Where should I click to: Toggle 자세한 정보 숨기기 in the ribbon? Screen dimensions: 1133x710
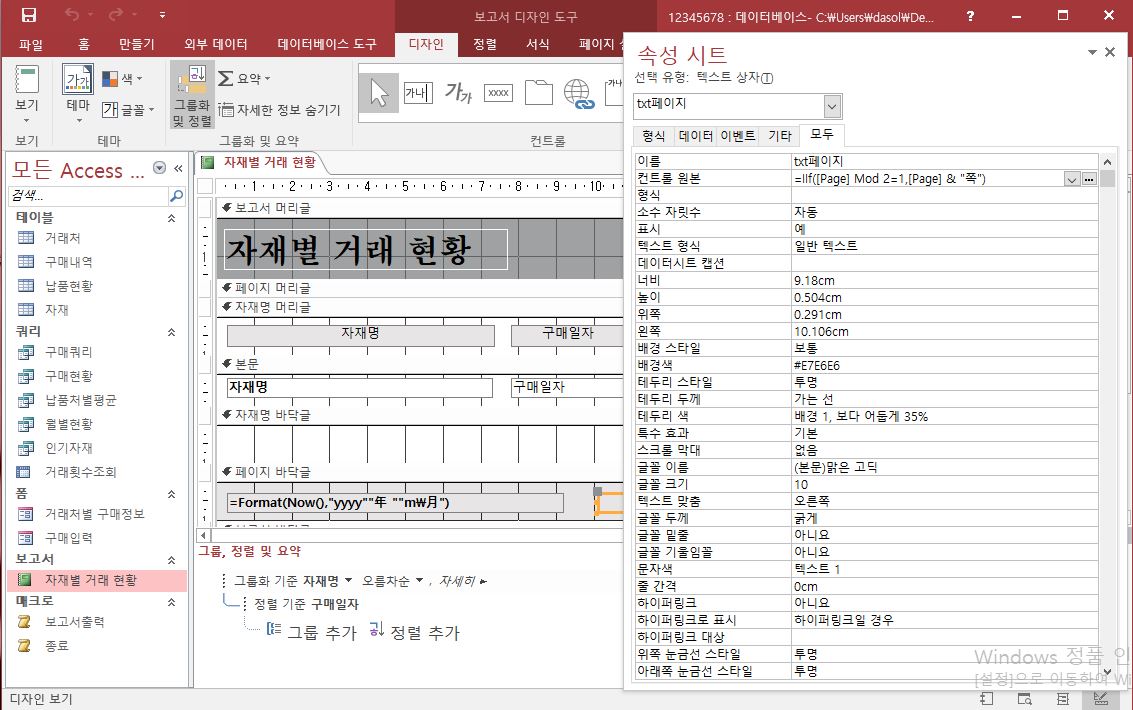click(279, 110)
